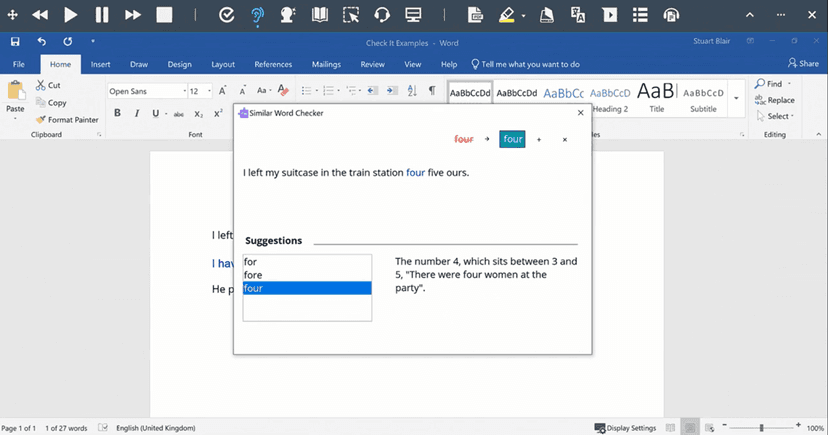Screen dimensions: 828x435
Task: Open the PDF reader document icon
Action: coord(475,15)
